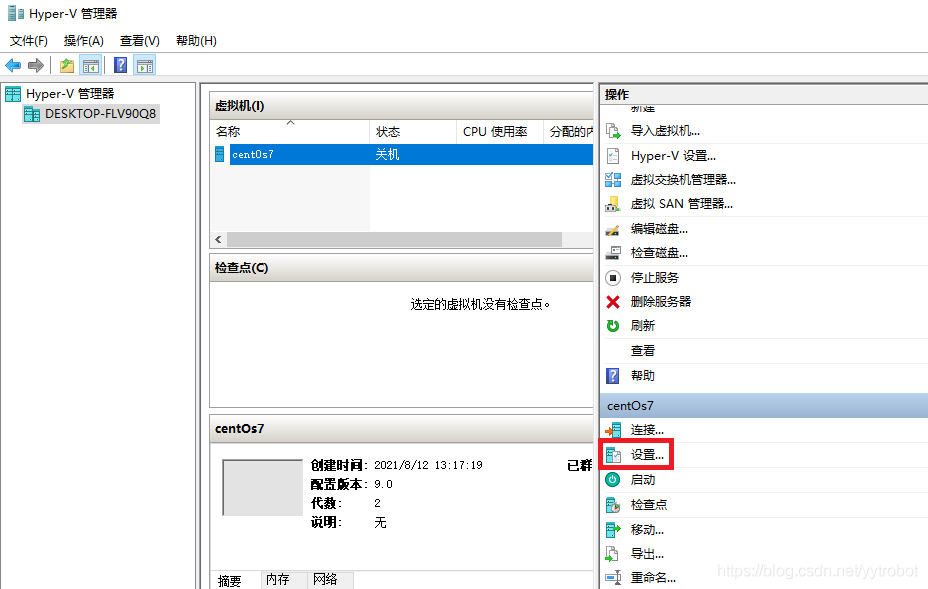Click the 帮助 question mark icon in actions
Screen dimensions: 928x589
613,376
